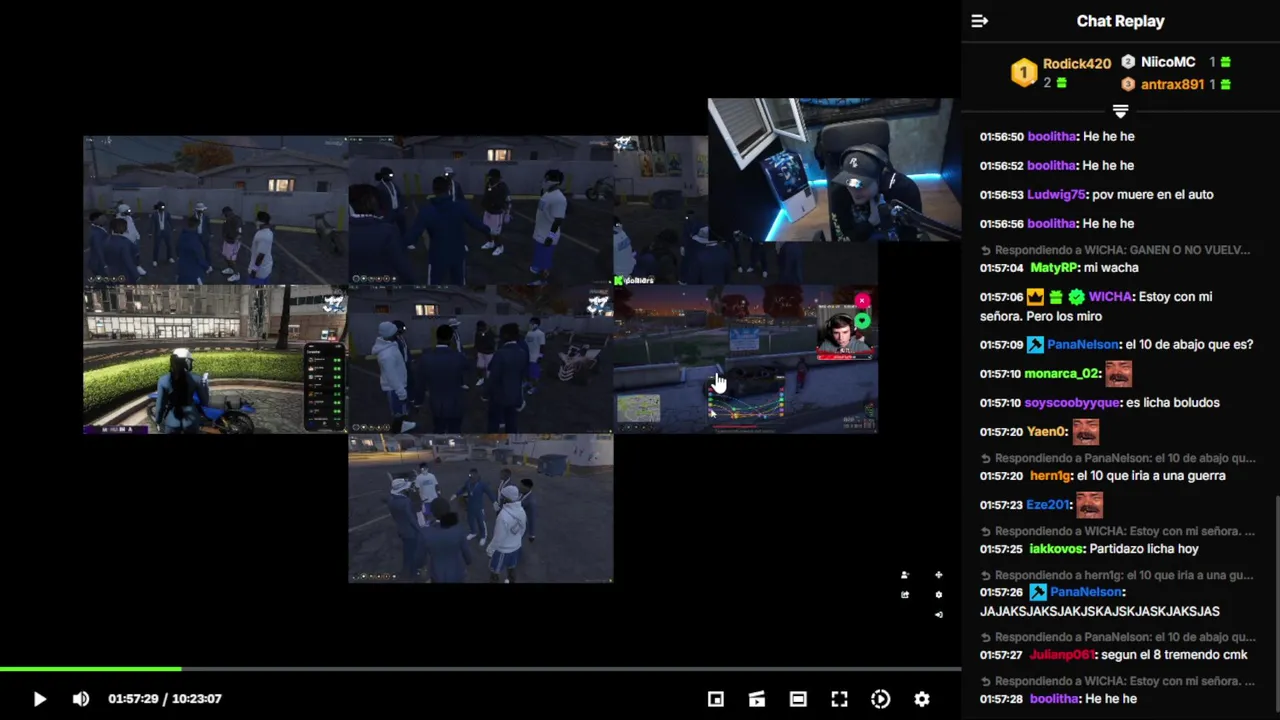Click PanaNelson's badge at 01:57:09
This screenshot has width=1280, height=720.
1035,345
